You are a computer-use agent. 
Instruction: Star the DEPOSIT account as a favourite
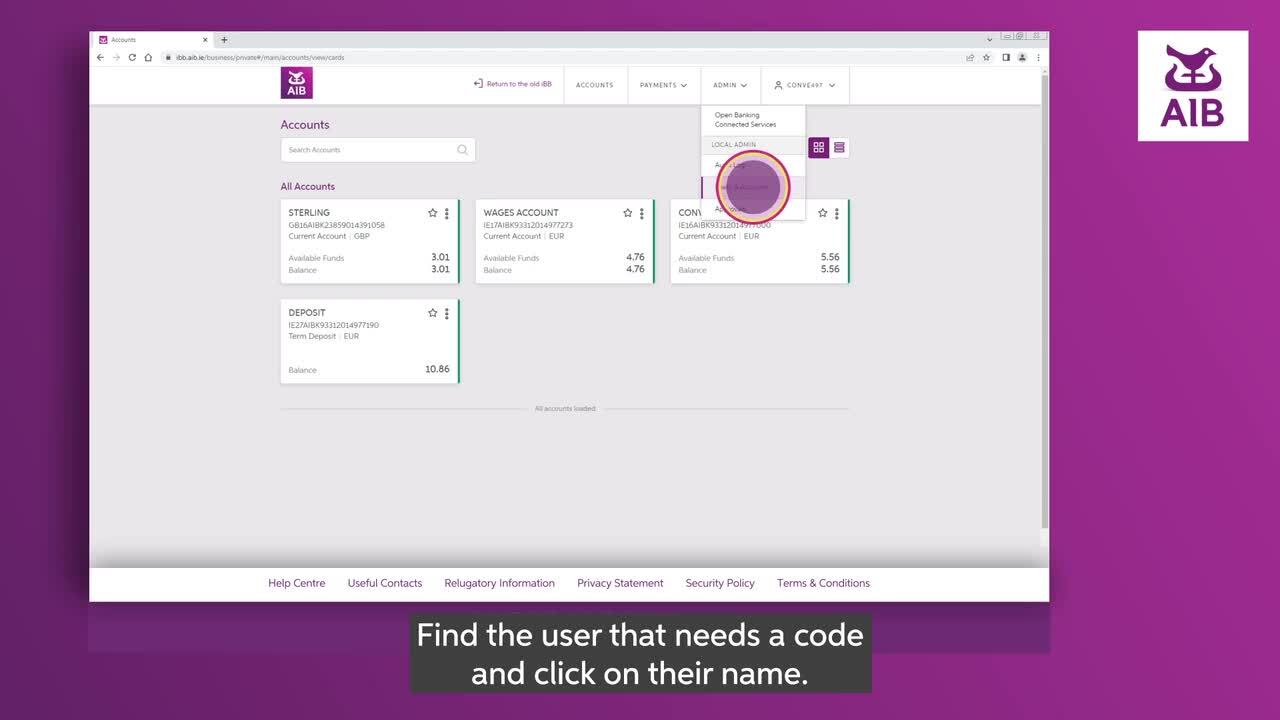432,313
